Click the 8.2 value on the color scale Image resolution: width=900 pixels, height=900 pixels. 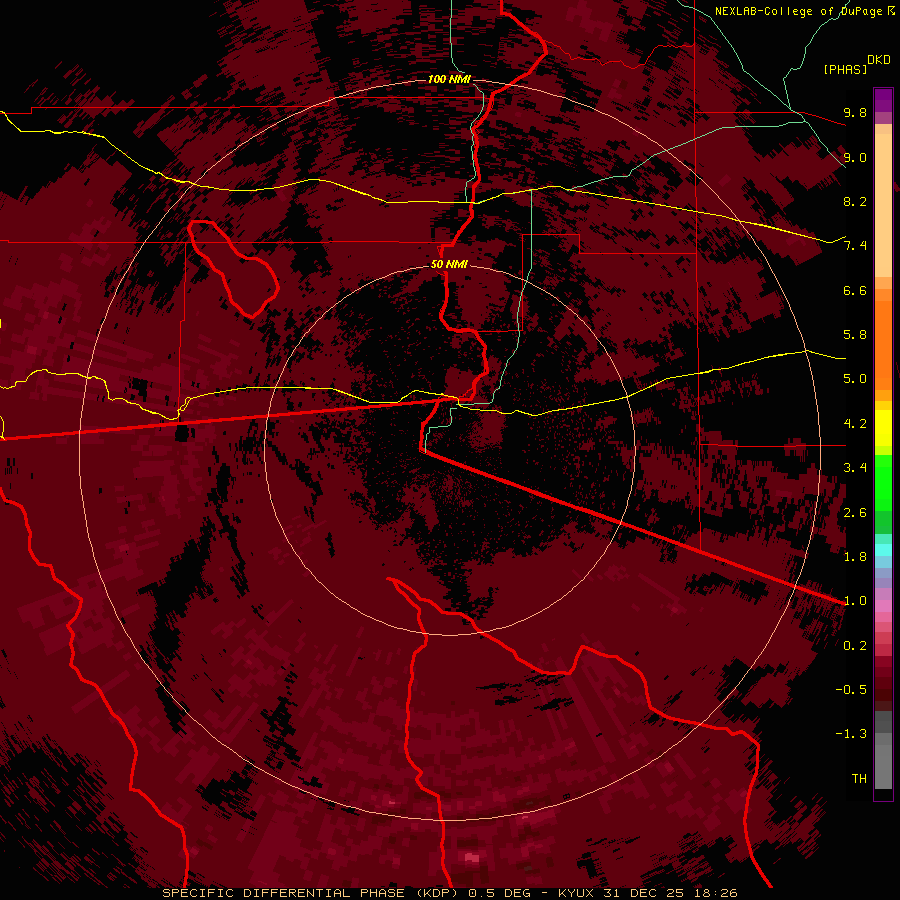coord(855,201)
